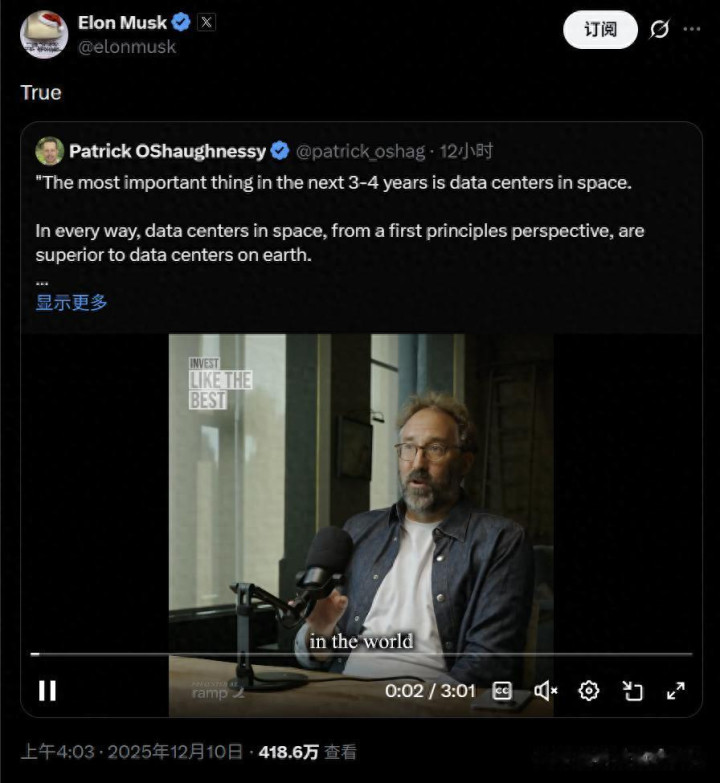Expand quoted tweet with 显示更多

click(x=72, y=302)
